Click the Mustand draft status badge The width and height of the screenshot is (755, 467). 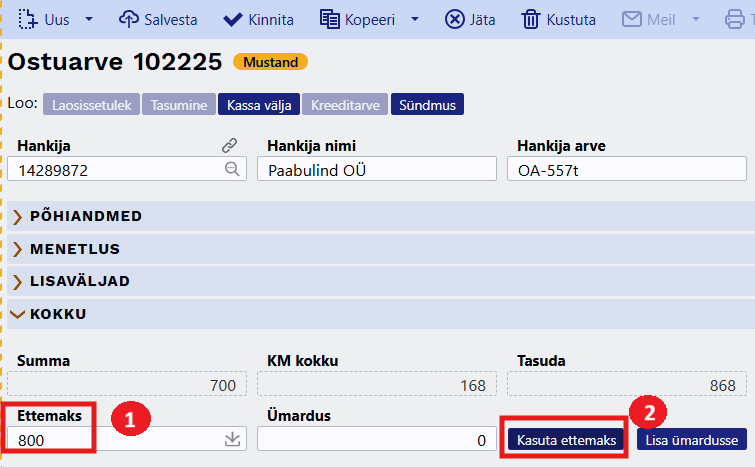click(x=271, y=62)
